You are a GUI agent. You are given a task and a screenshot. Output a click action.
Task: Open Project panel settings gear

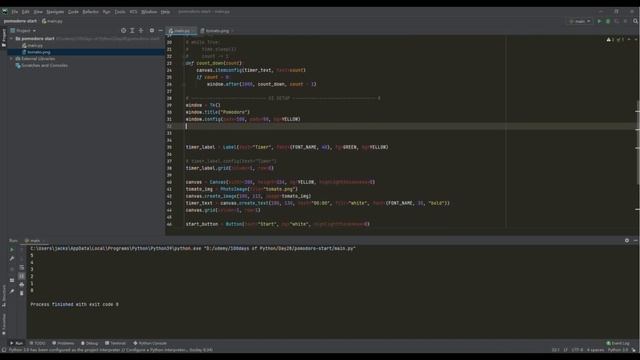(x=152, y=31)
